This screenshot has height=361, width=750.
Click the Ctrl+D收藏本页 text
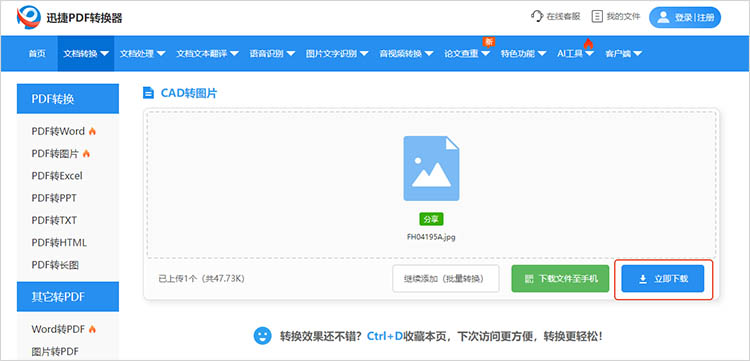tap(408, 336)
